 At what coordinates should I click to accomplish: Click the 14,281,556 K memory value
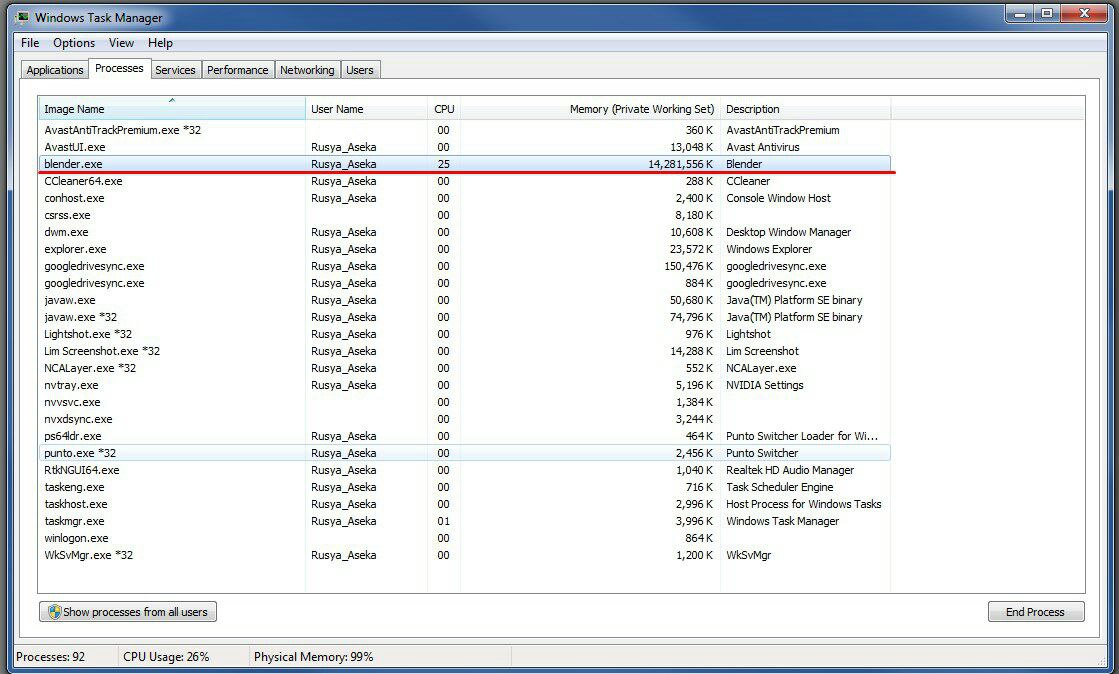[680, 164]
